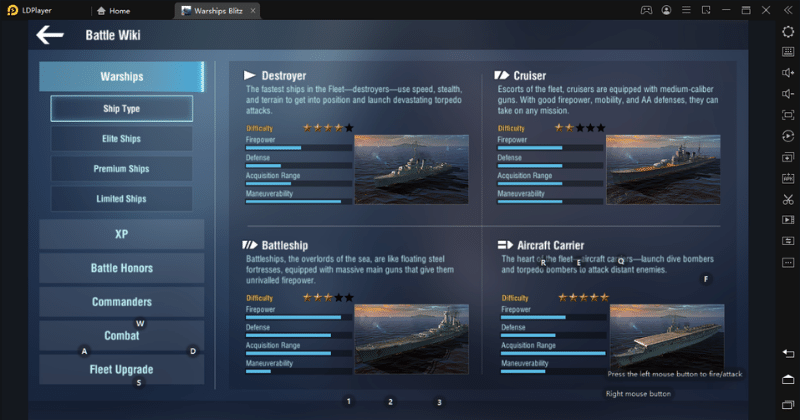Go back using the Battle Wiki arrow

50,35
